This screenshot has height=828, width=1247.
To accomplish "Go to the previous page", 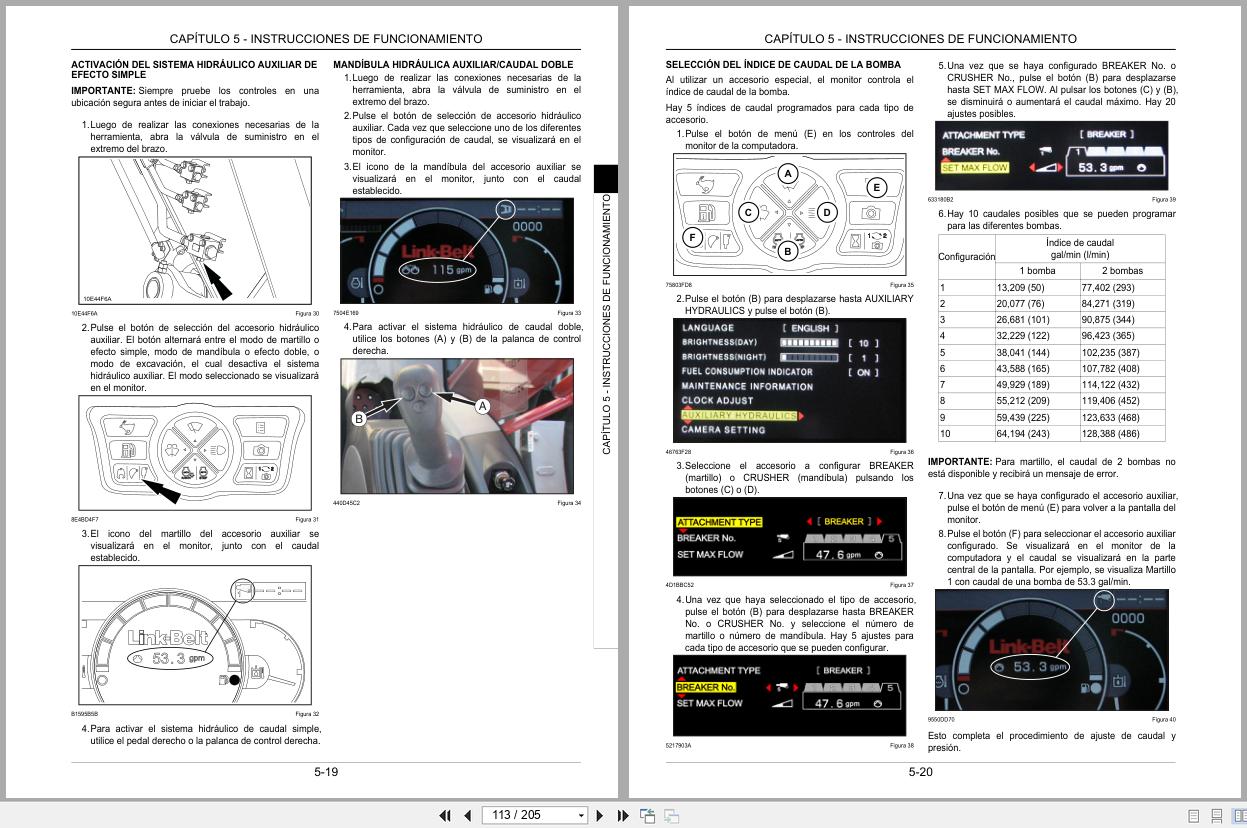I will (467, 815).
